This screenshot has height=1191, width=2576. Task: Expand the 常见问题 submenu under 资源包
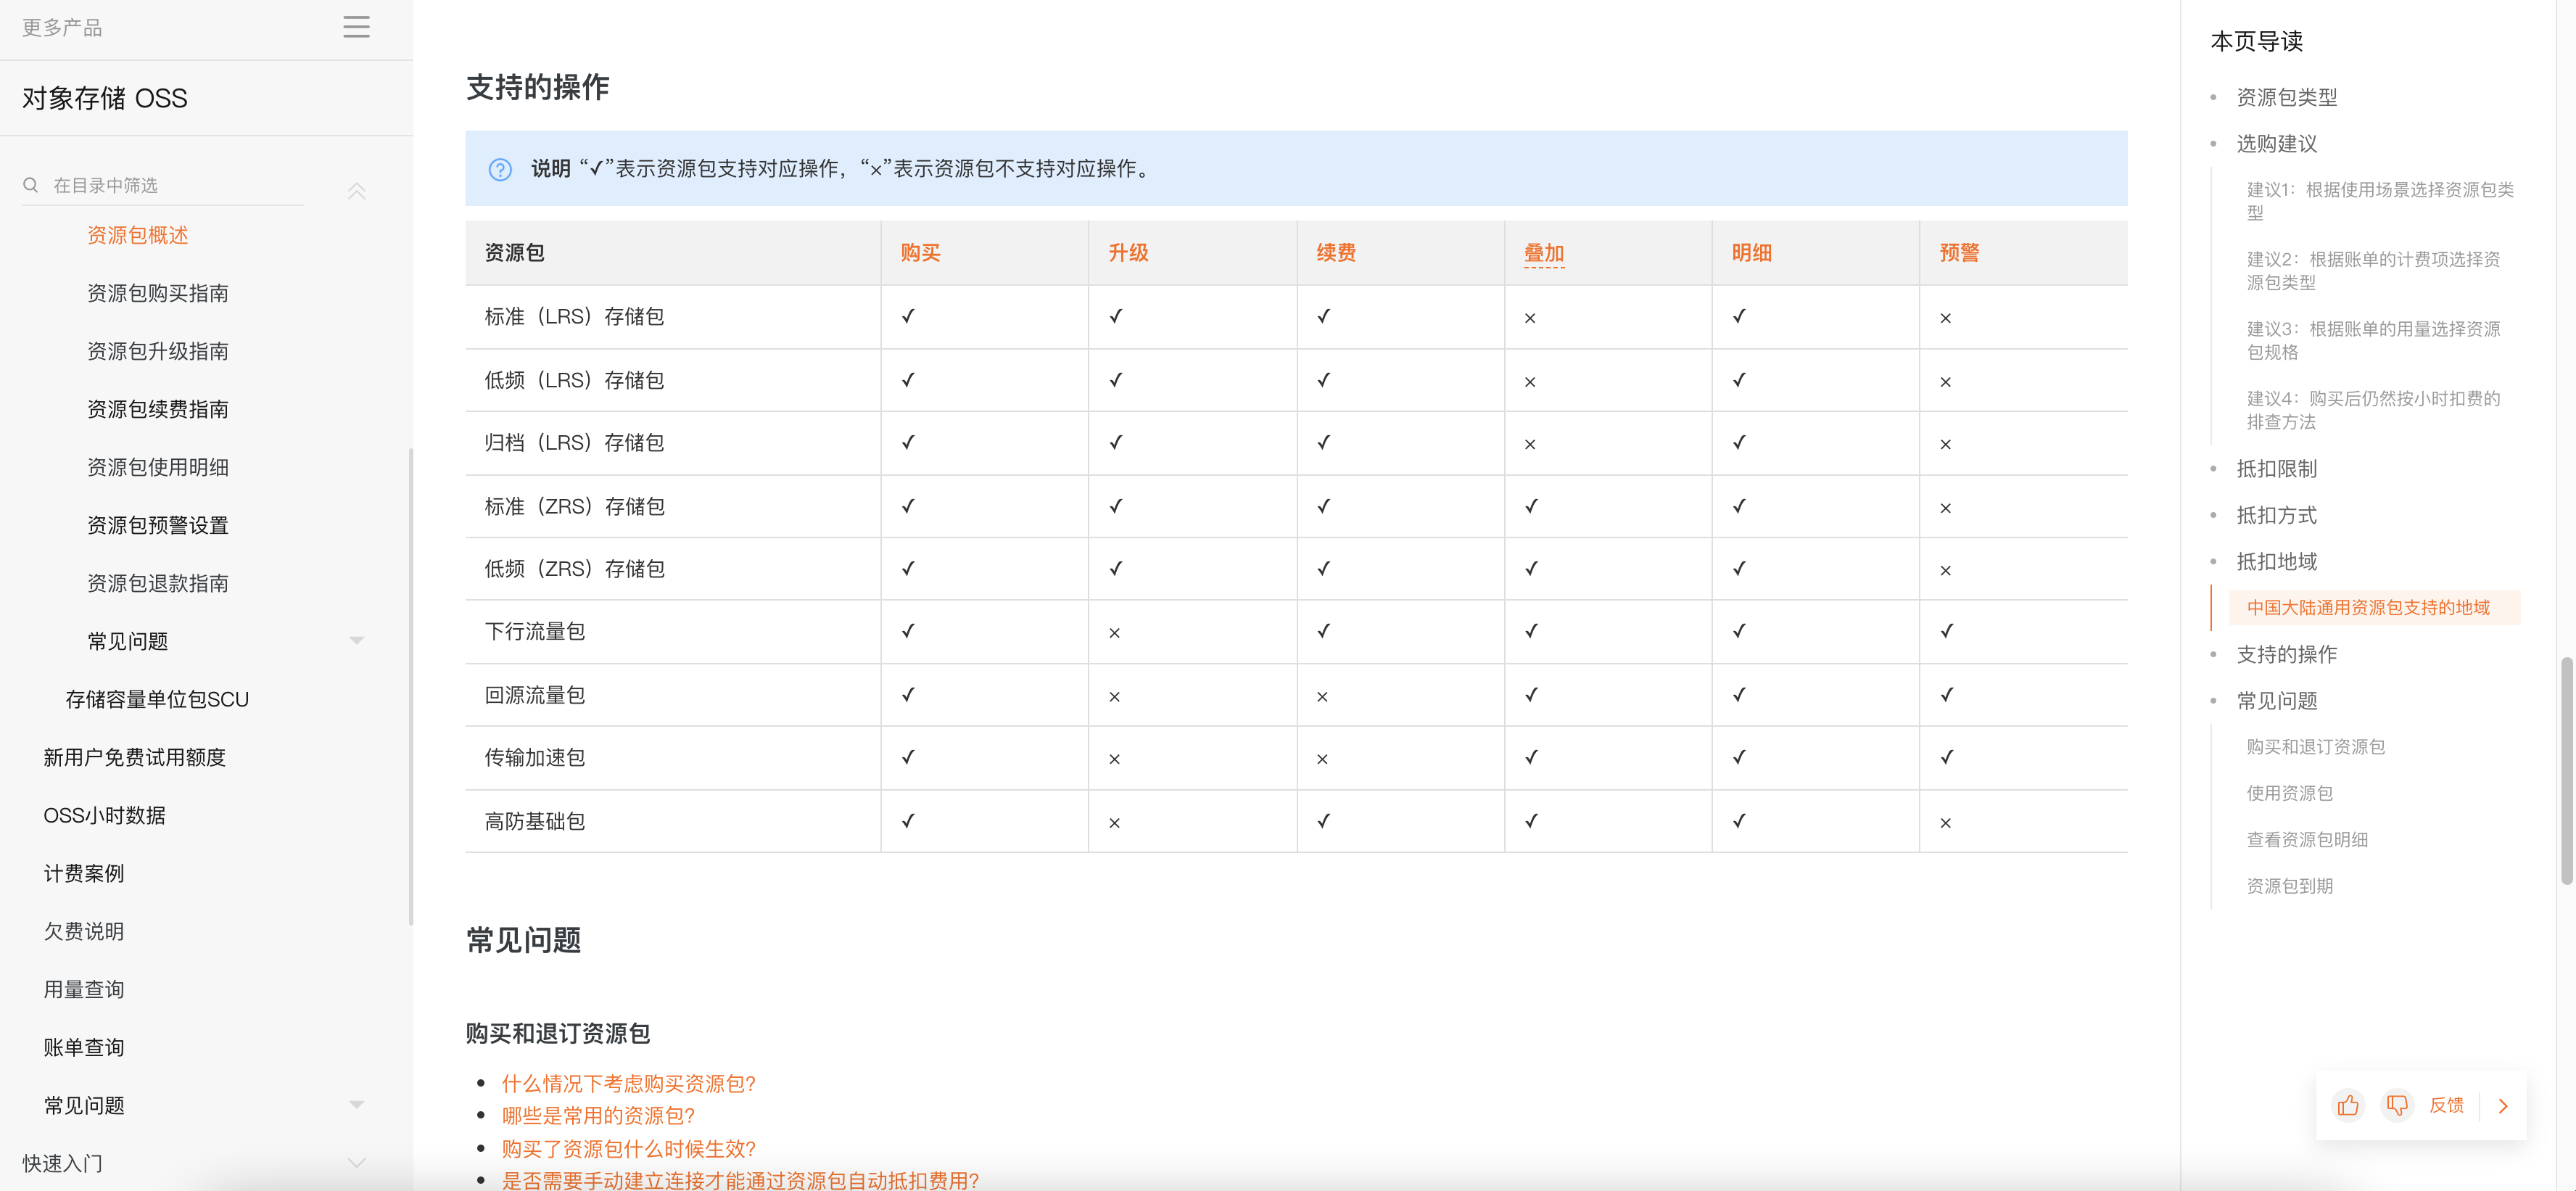356,640
